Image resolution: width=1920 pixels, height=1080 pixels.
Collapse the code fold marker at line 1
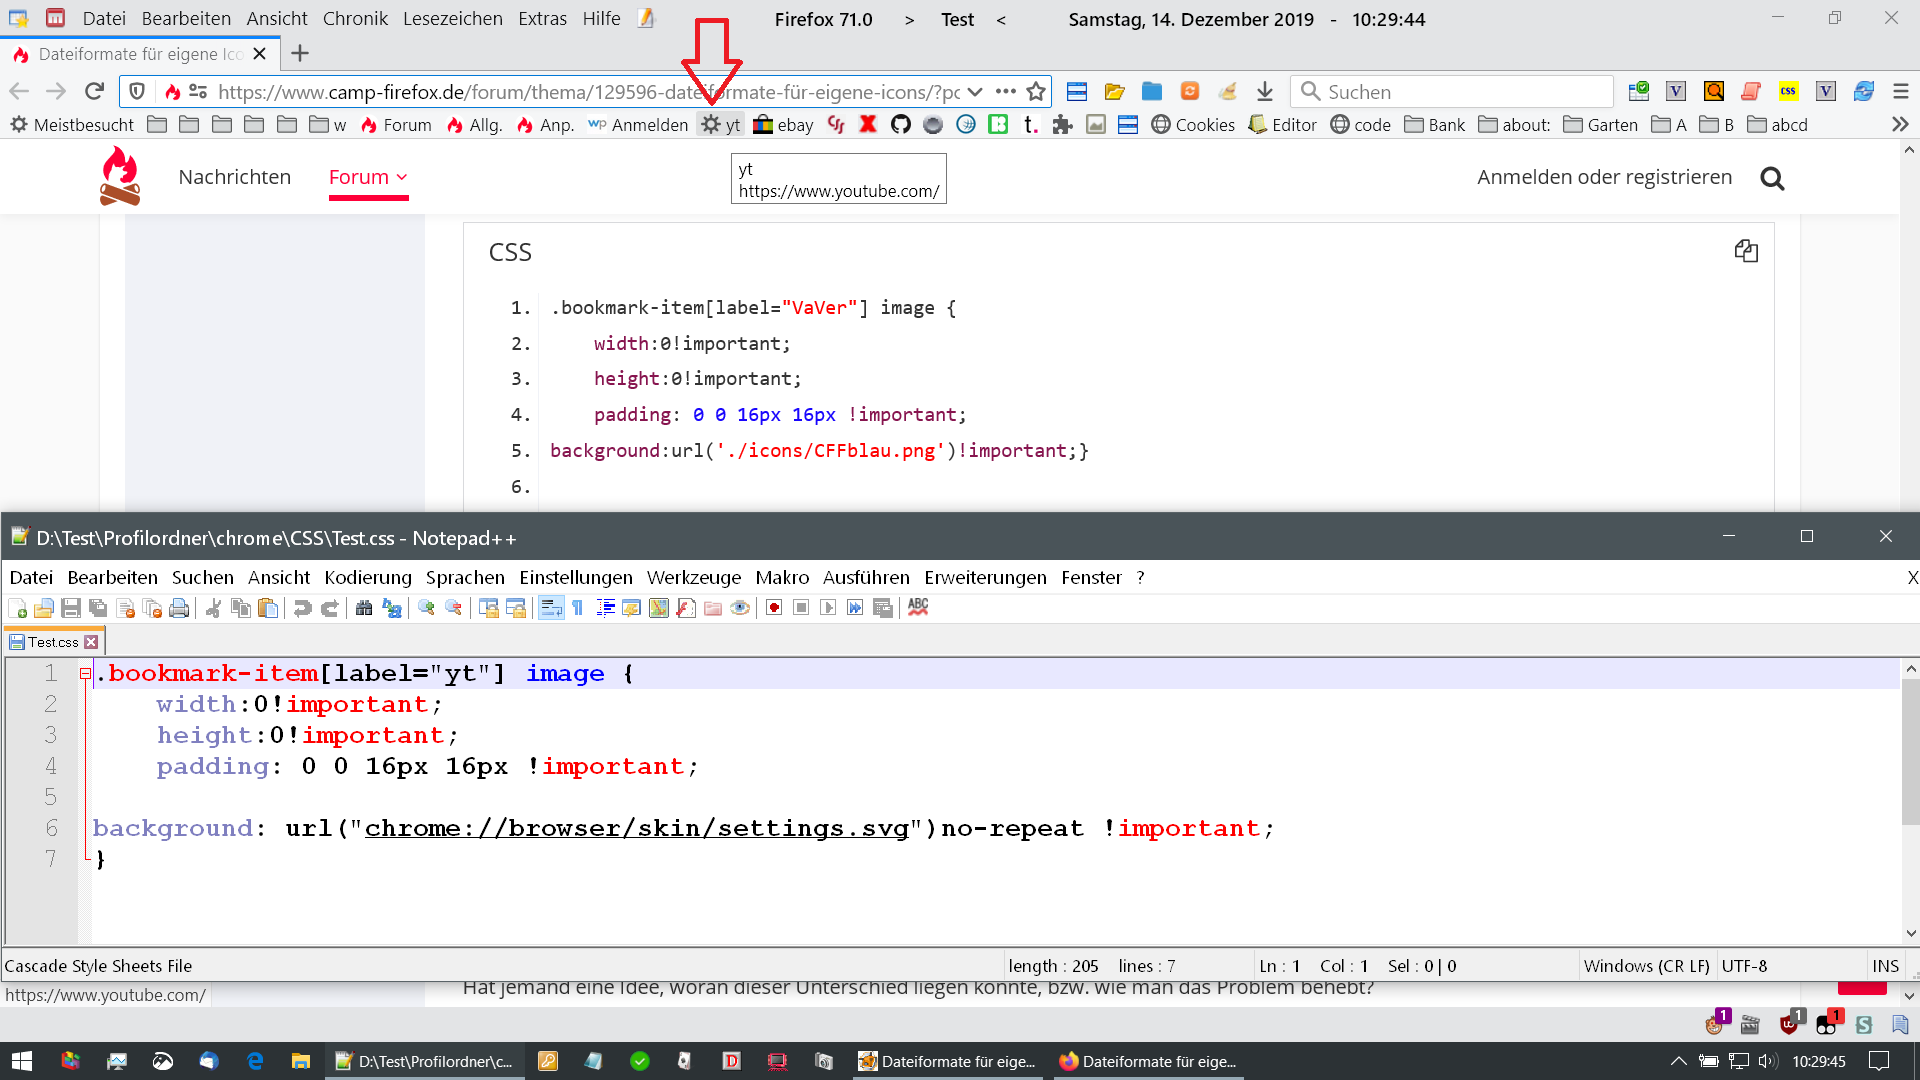tap(85, 674)
